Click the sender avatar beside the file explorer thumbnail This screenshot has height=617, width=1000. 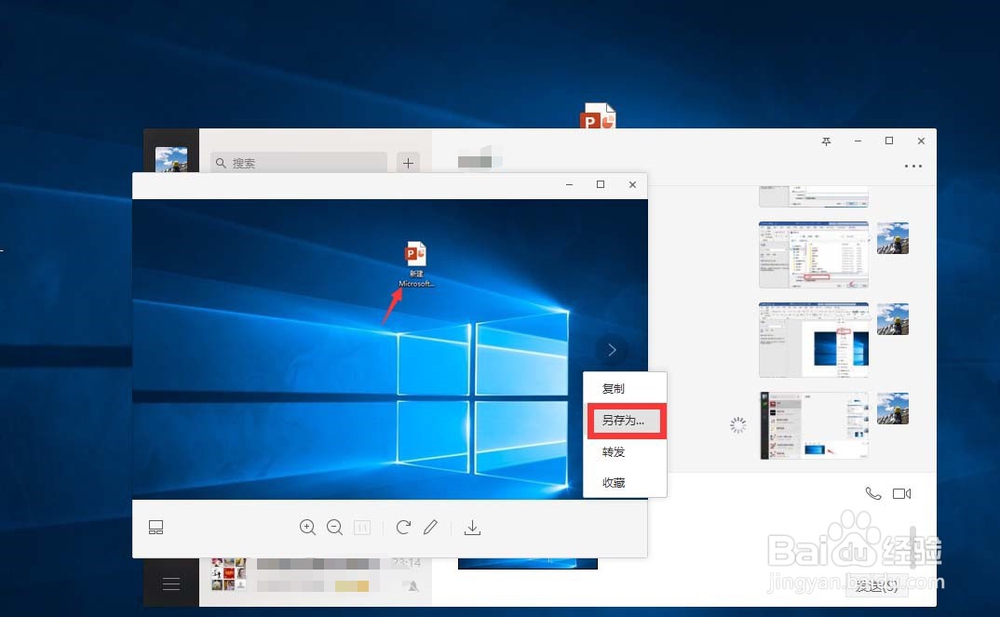coord(893,238)
